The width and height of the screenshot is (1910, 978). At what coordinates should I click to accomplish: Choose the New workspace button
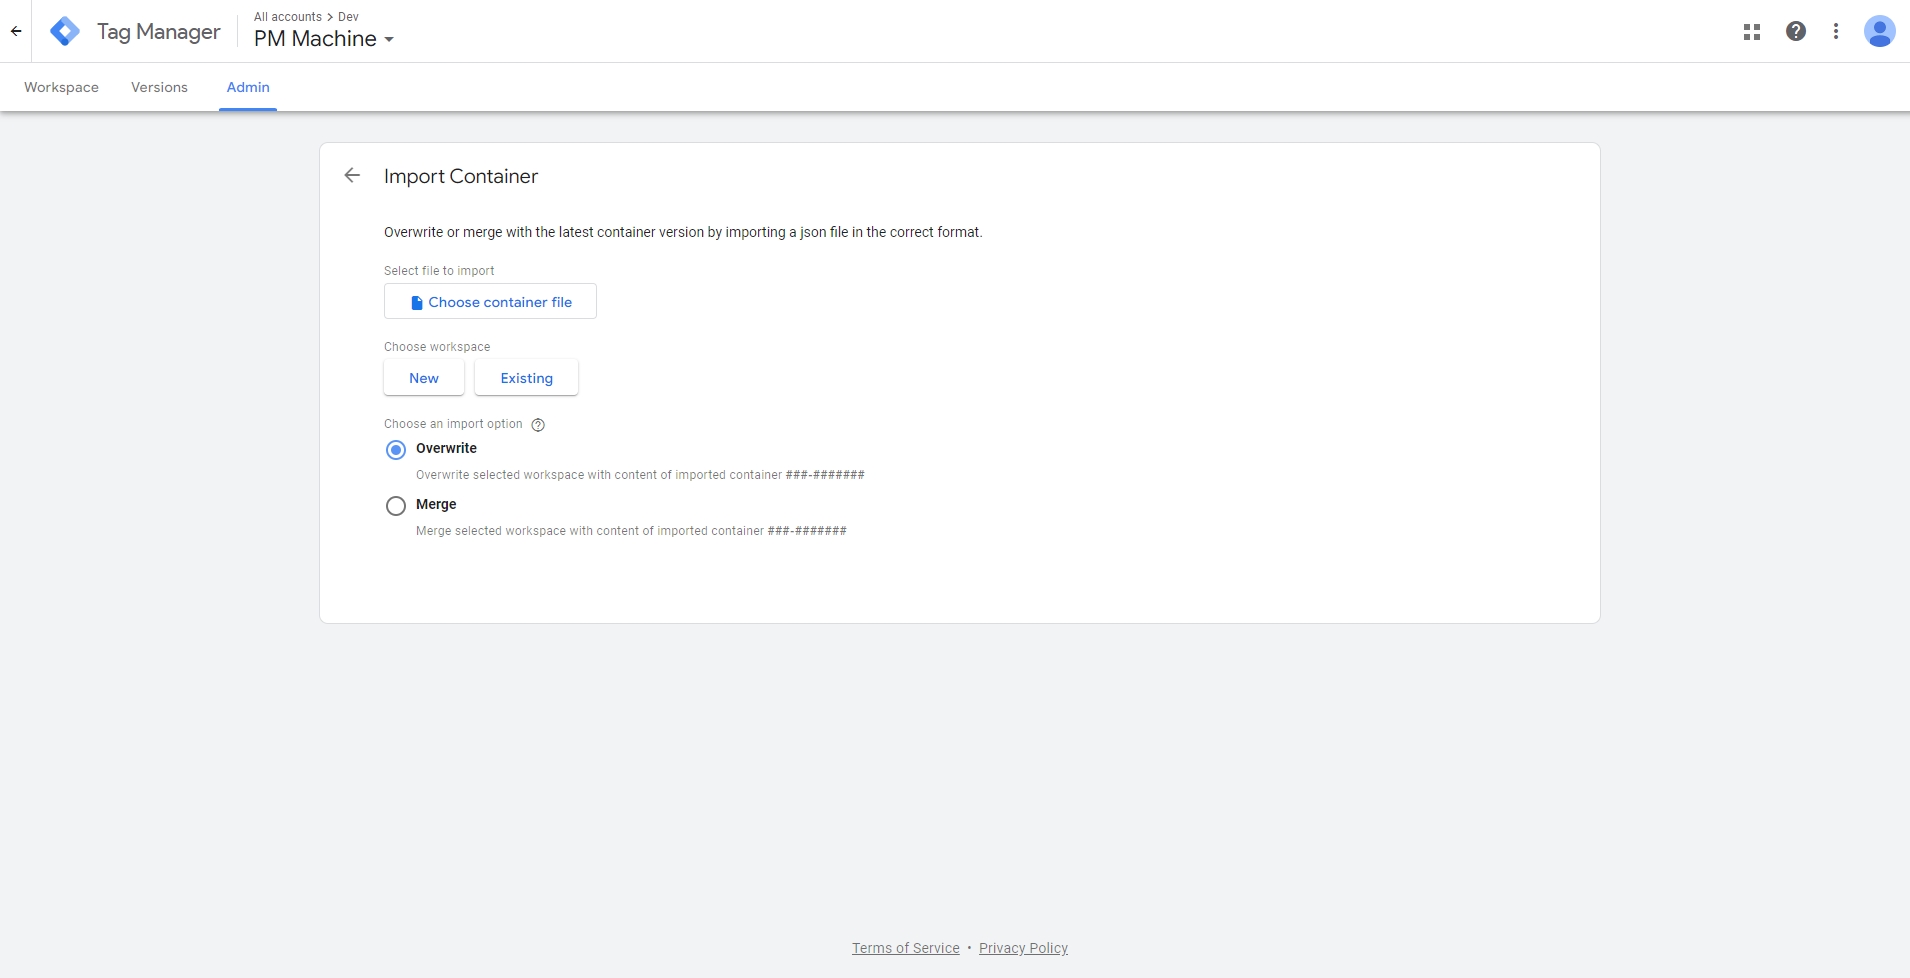click(x=424, y=378)
